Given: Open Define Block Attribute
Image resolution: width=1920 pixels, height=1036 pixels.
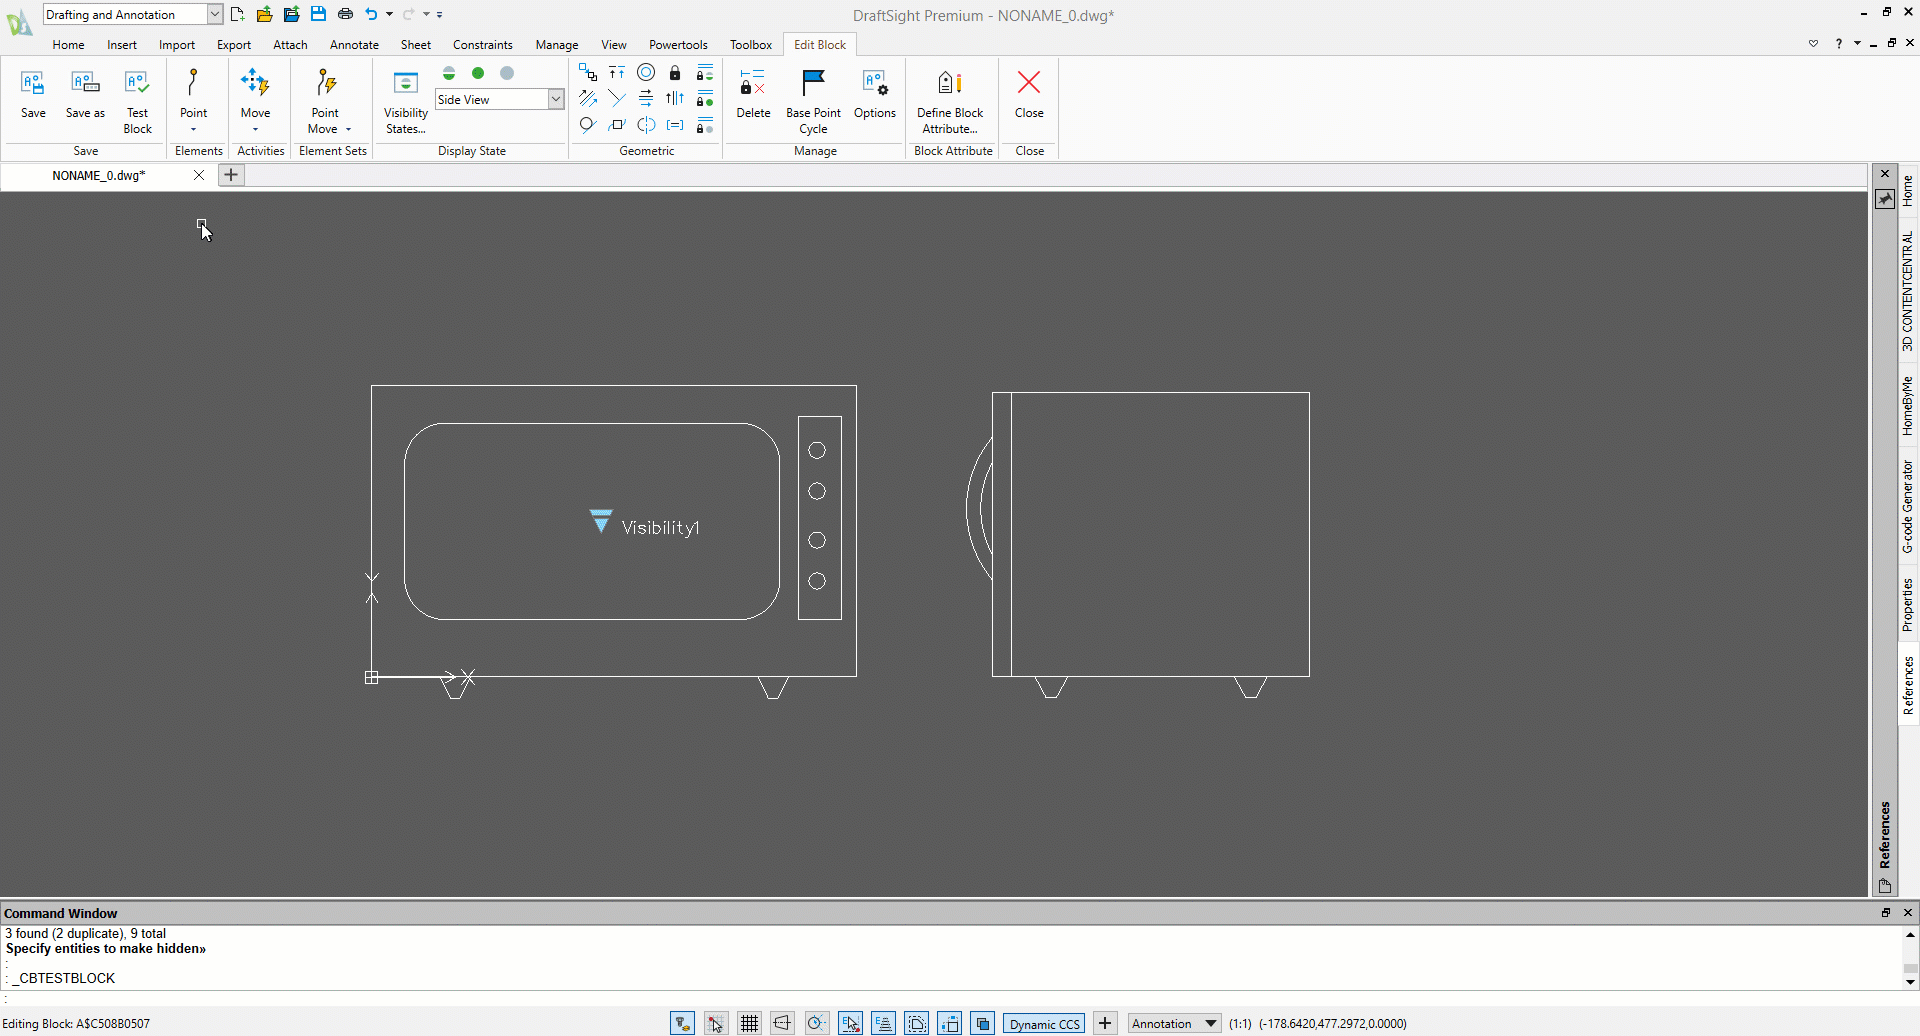Looking at the screenshot, I should [949, 99].
